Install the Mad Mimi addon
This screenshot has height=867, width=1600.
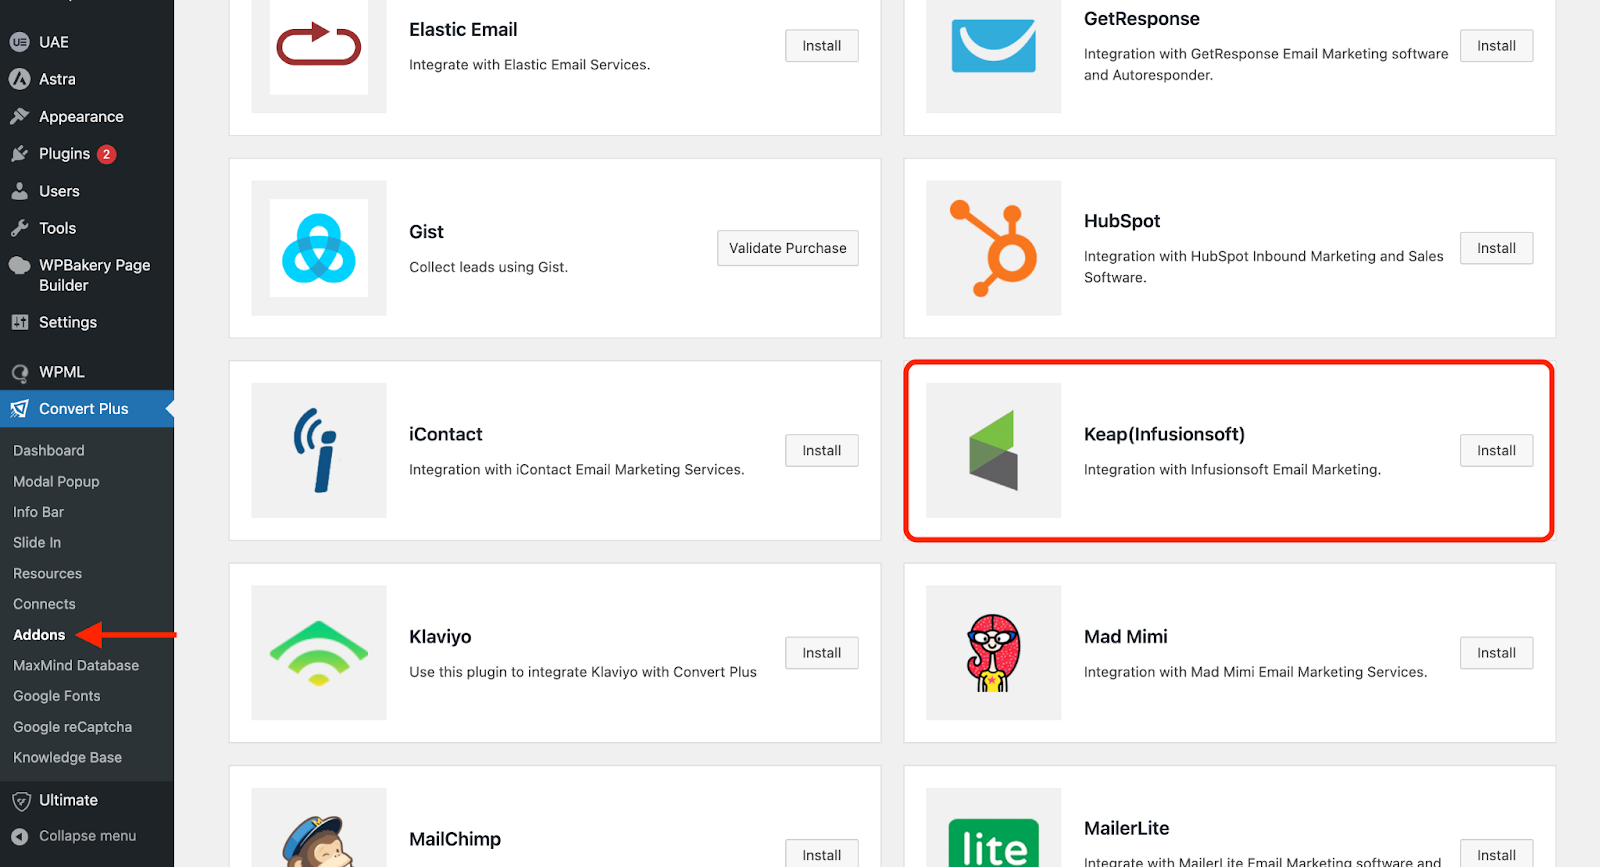pyautogui.click(x=1496, y=653)
